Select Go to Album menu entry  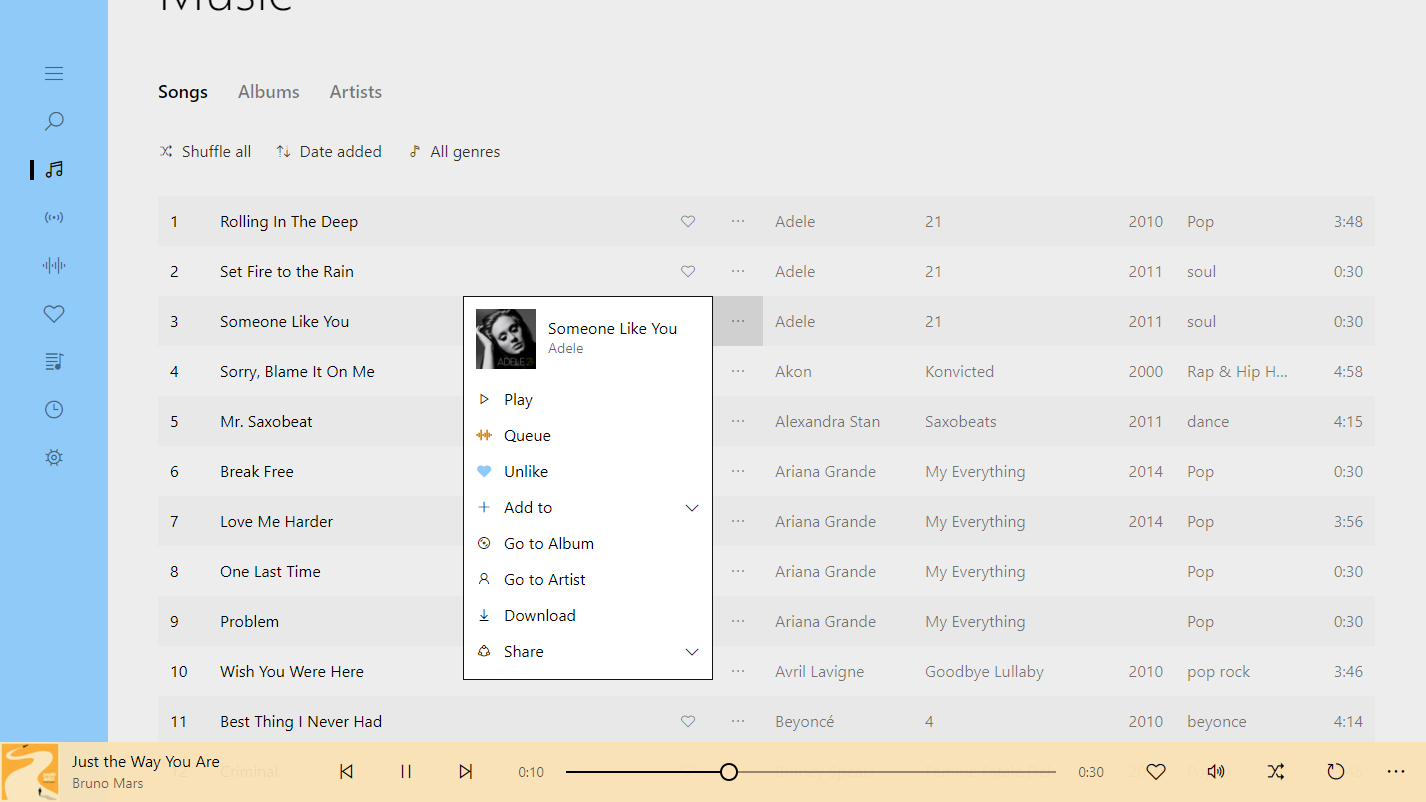tap(588, 543)
